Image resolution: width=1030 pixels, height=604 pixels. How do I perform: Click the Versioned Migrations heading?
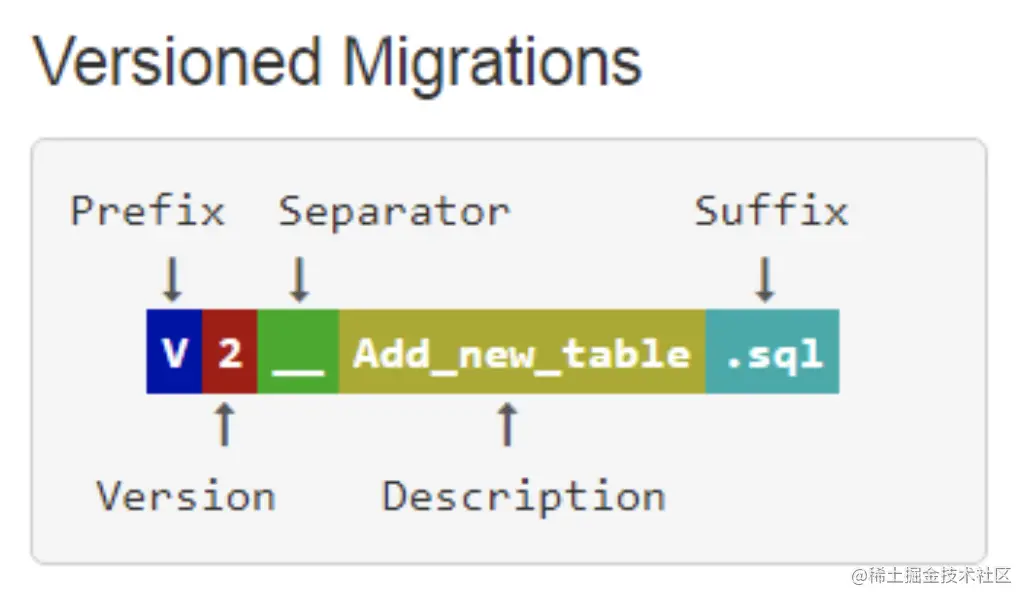pos(337,63)
